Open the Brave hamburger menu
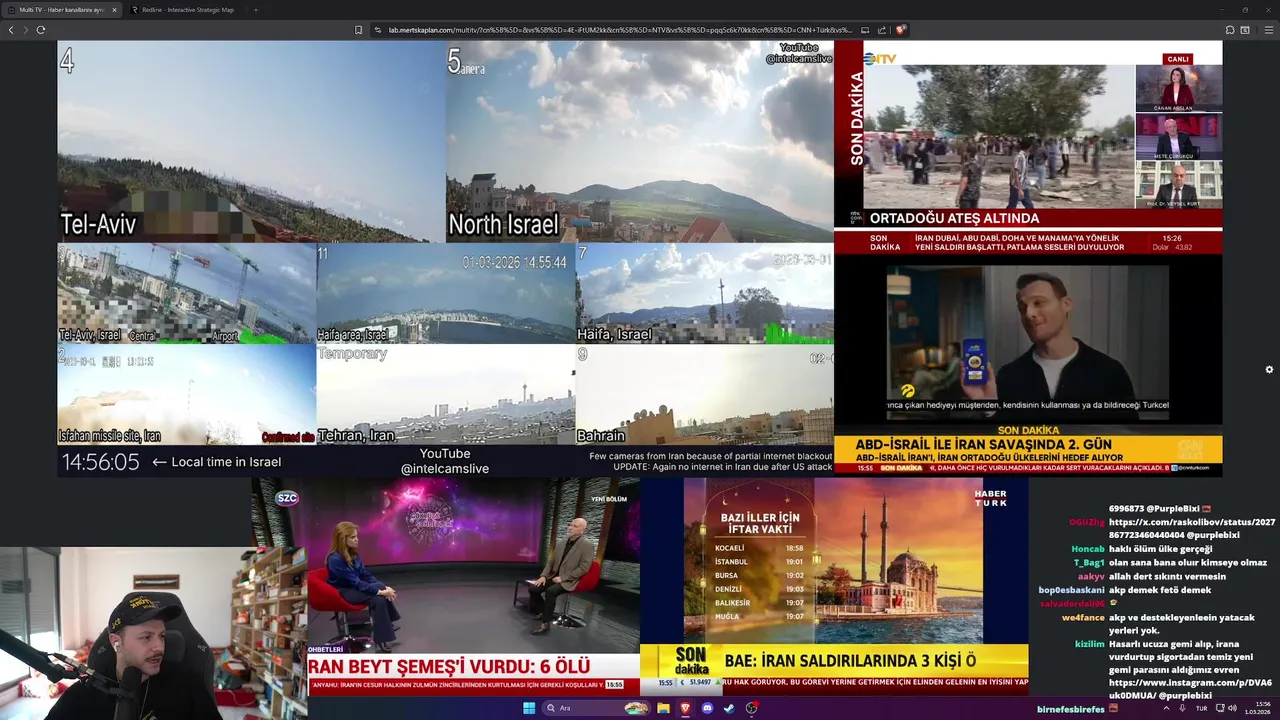 point(1269,30)
